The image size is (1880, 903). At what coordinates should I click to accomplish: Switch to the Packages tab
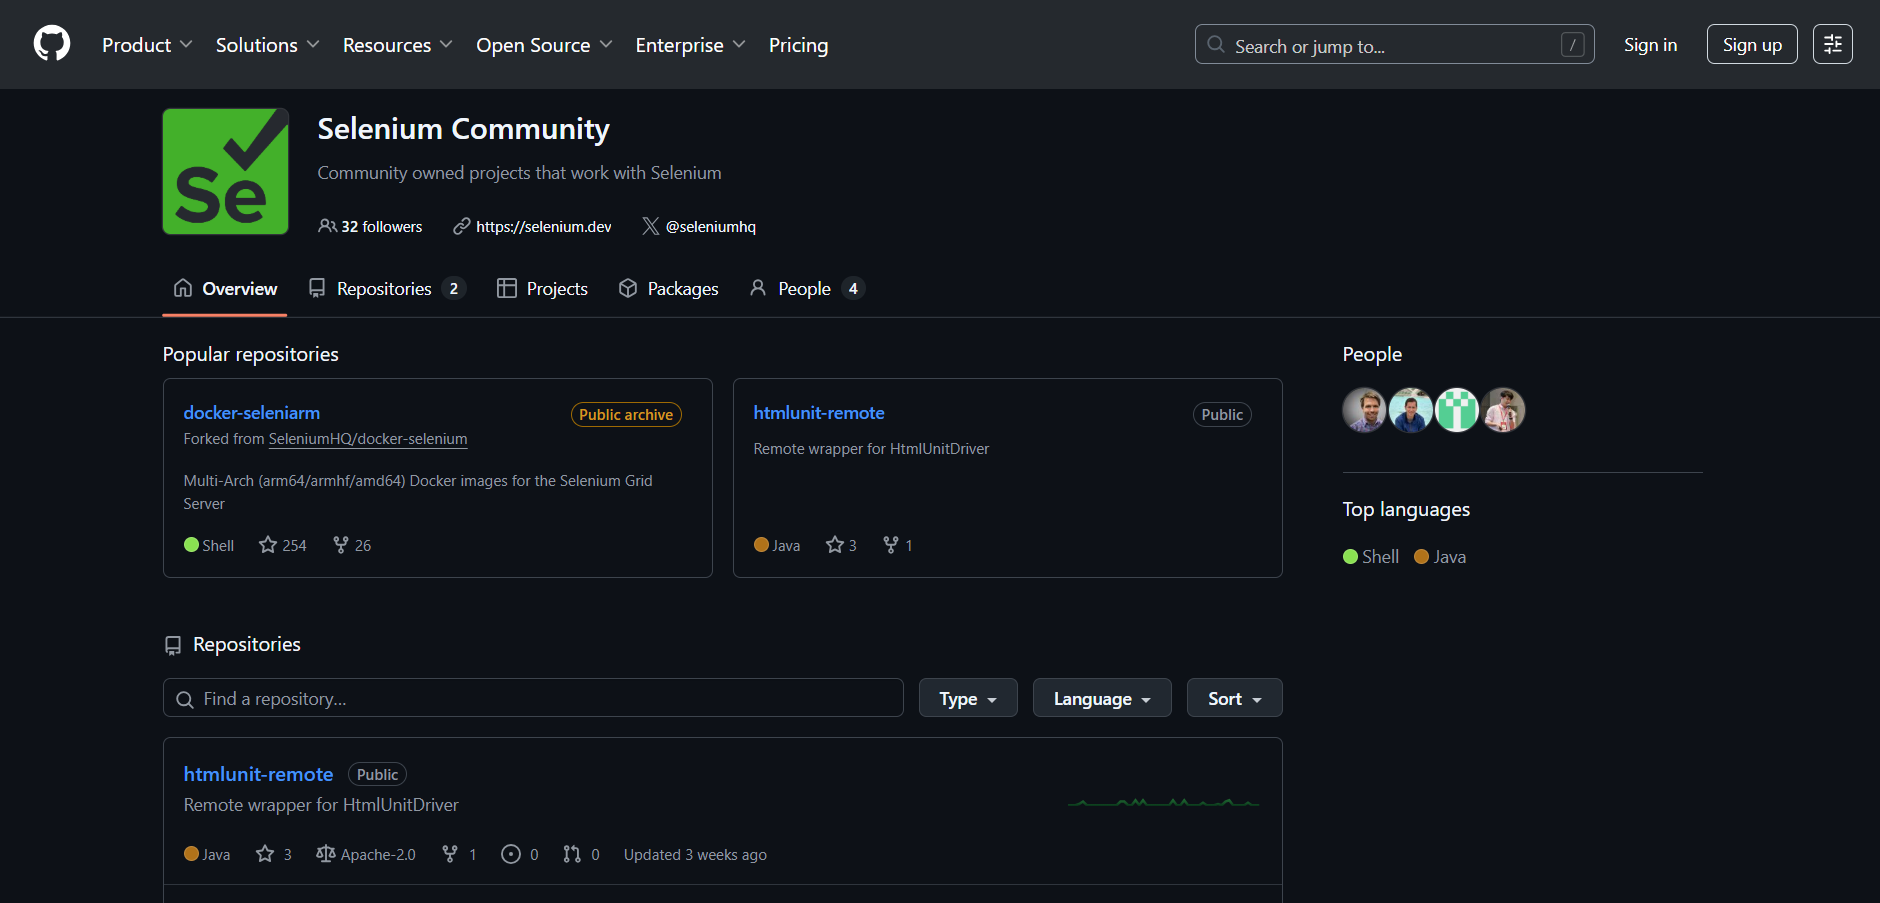pyautogui.click(x=668, y=288)
